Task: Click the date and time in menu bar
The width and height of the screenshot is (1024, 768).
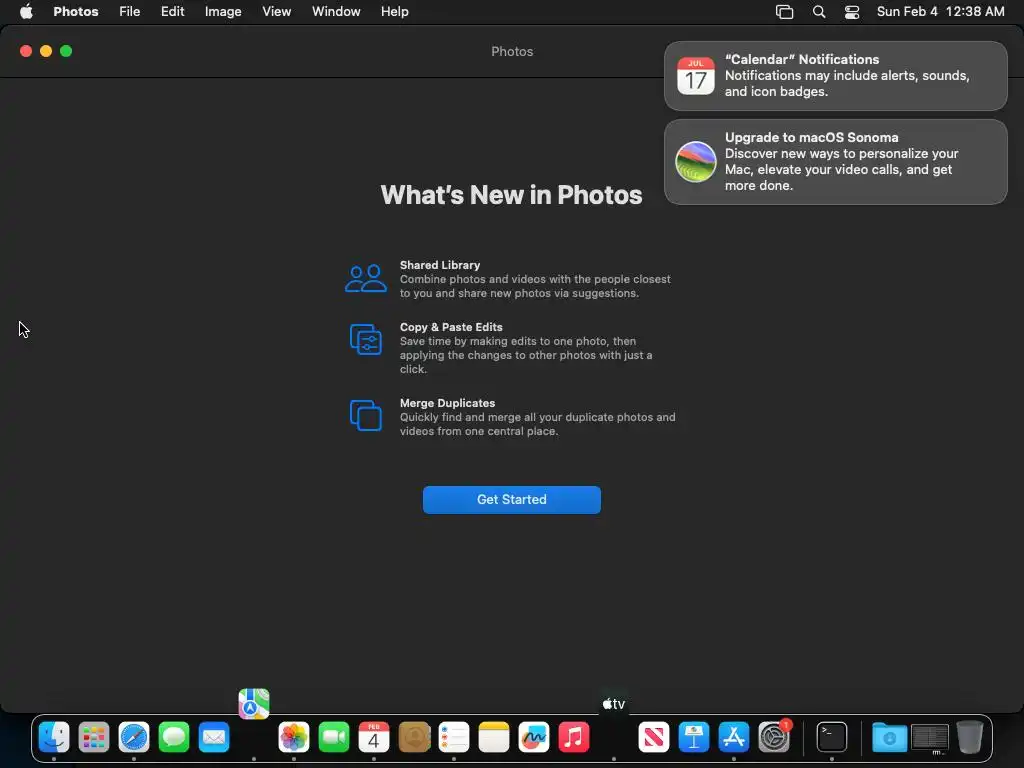Action: coord(940,12)
